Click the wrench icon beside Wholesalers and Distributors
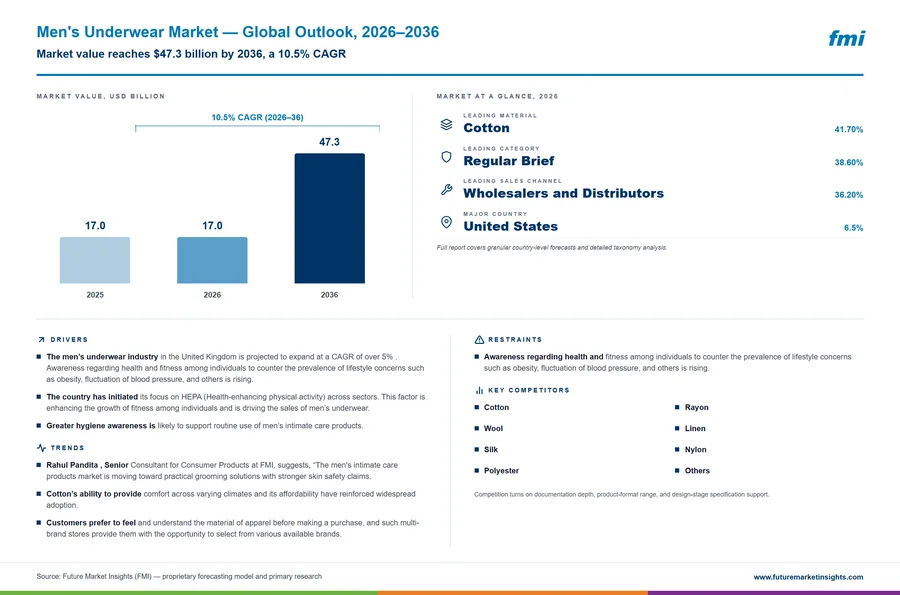Screen dimensions: 900x595 (446, 190)
